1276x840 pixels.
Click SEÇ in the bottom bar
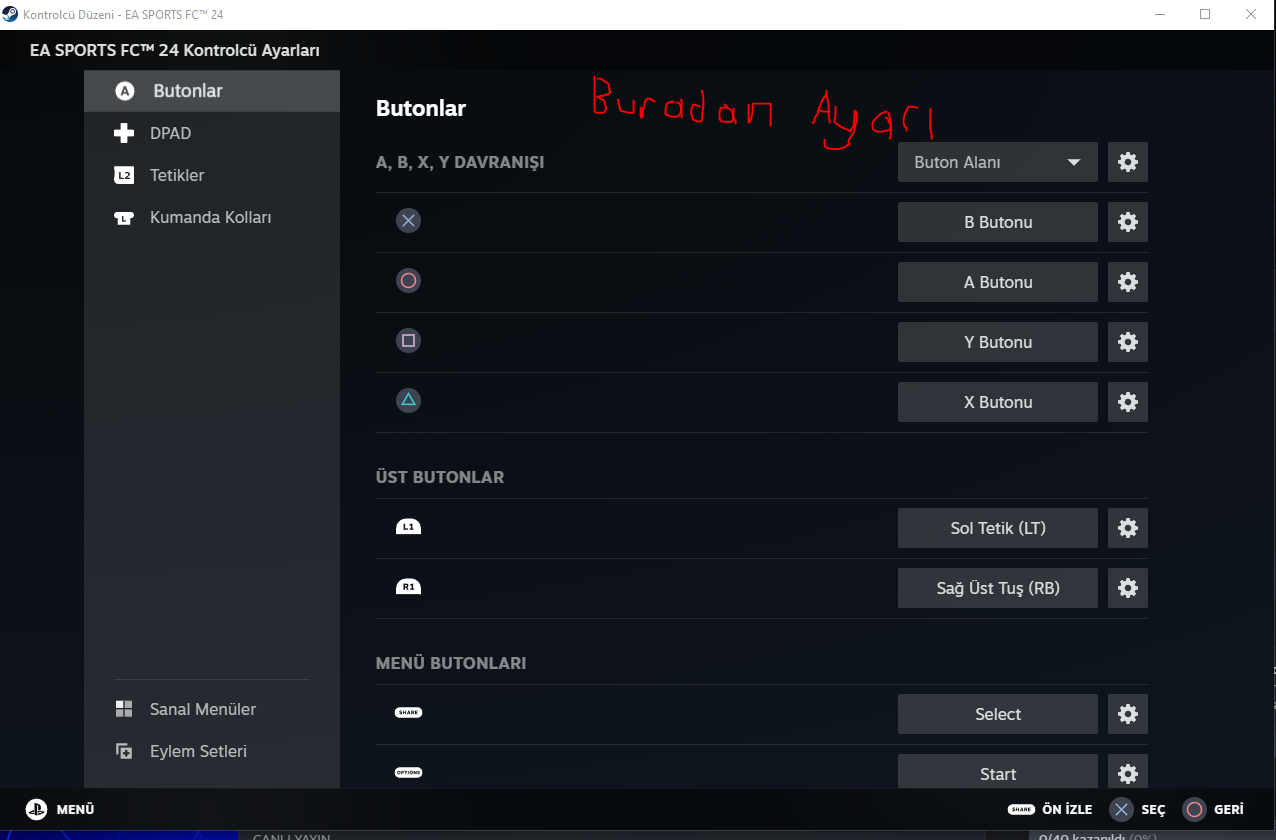(x=1153, y=810)
